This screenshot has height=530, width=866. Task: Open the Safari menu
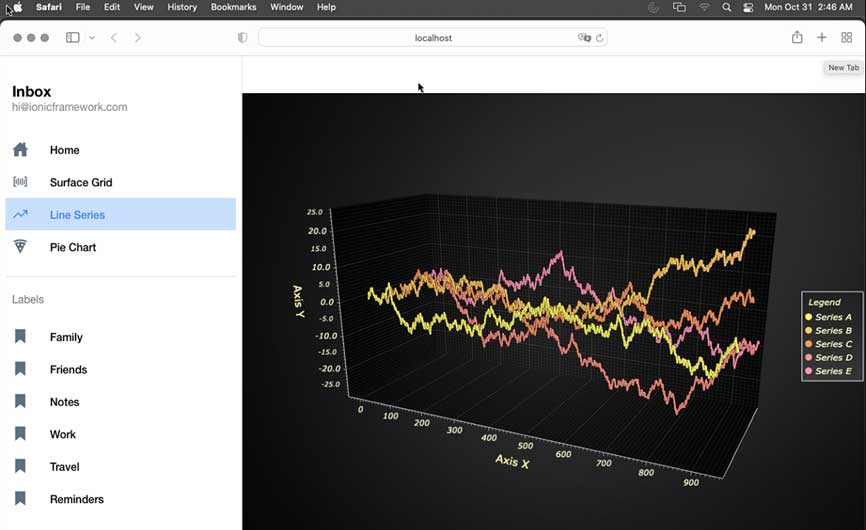point(49,7)
